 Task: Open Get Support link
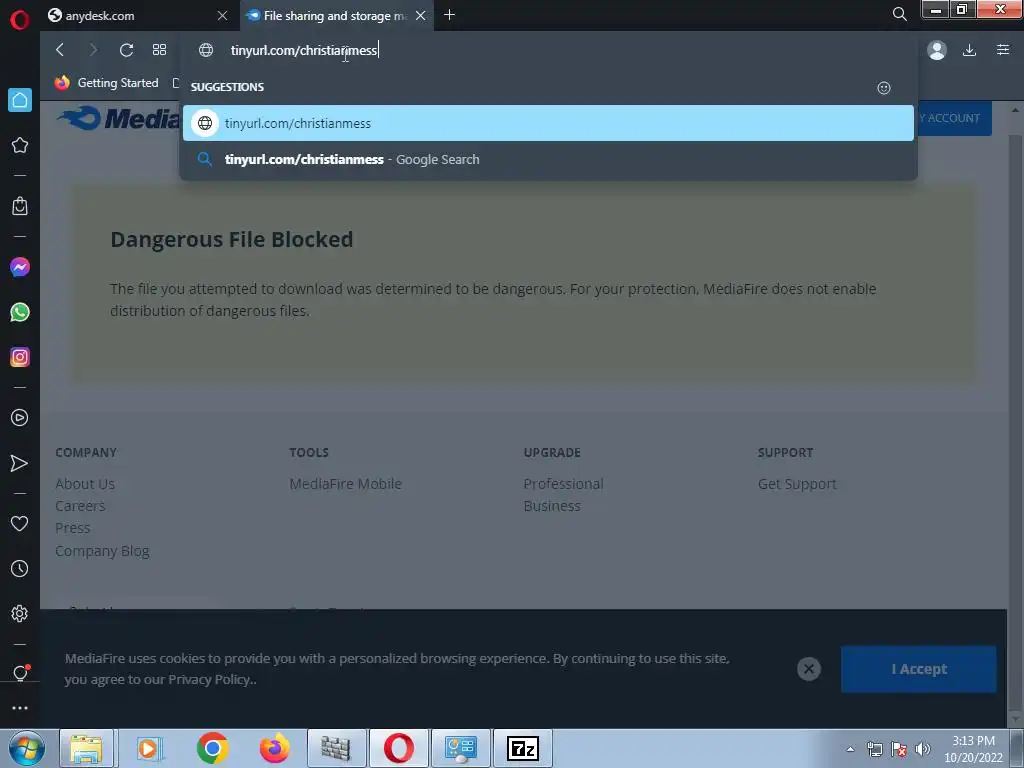(x=797, y=484)
